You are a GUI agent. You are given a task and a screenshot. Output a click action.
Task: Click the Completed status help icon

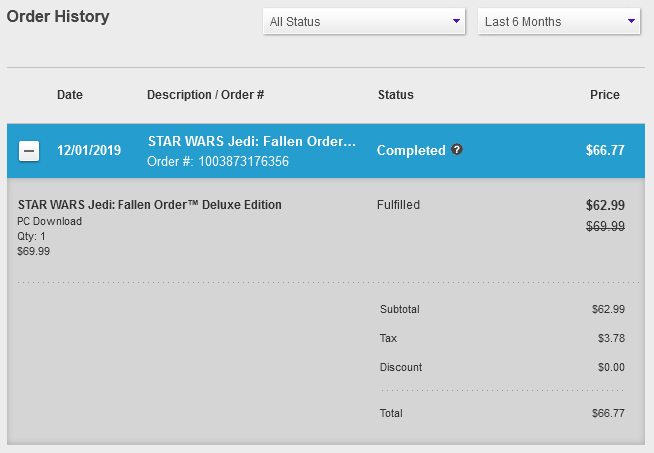click(457, 149)
